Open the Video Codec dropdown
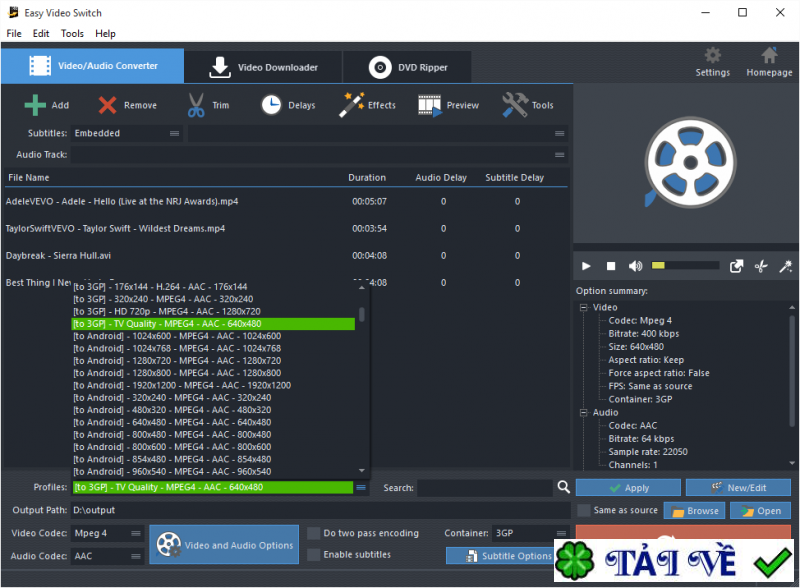800x588 pixels. click(x=107, y=533)
